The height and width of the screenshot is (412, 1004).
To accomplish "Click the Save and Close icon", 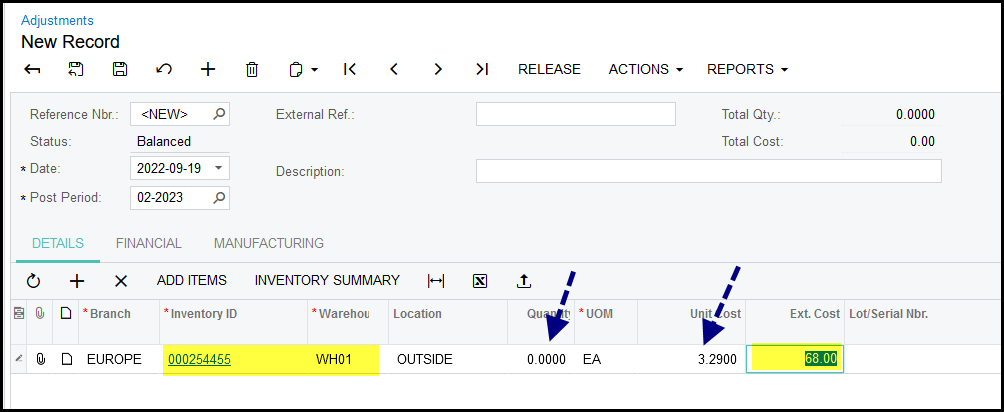I will [x=76, y=69].
